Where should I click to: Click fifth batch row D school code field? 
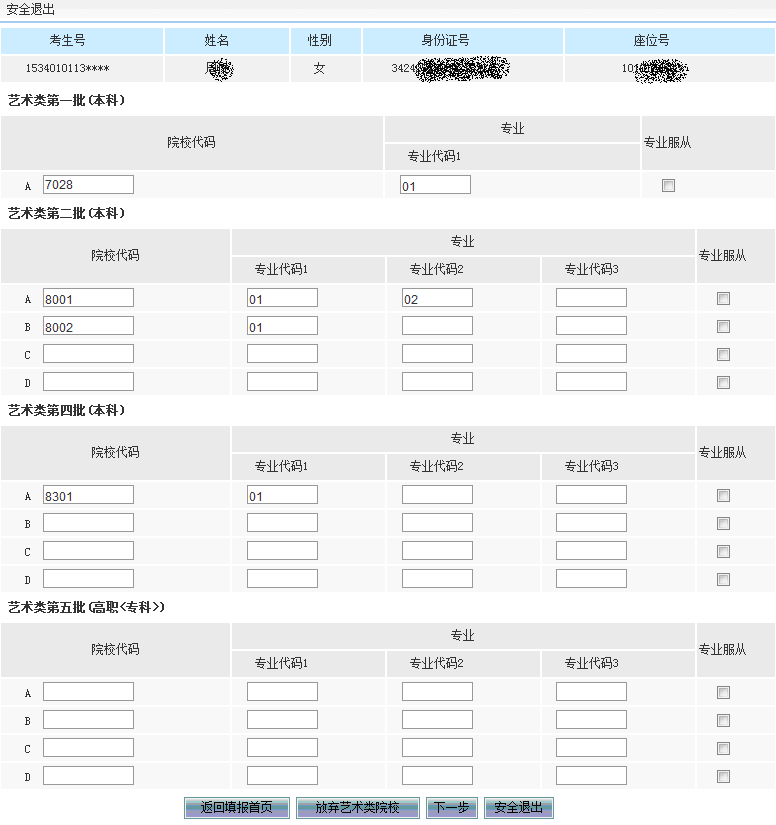point(88,776)
